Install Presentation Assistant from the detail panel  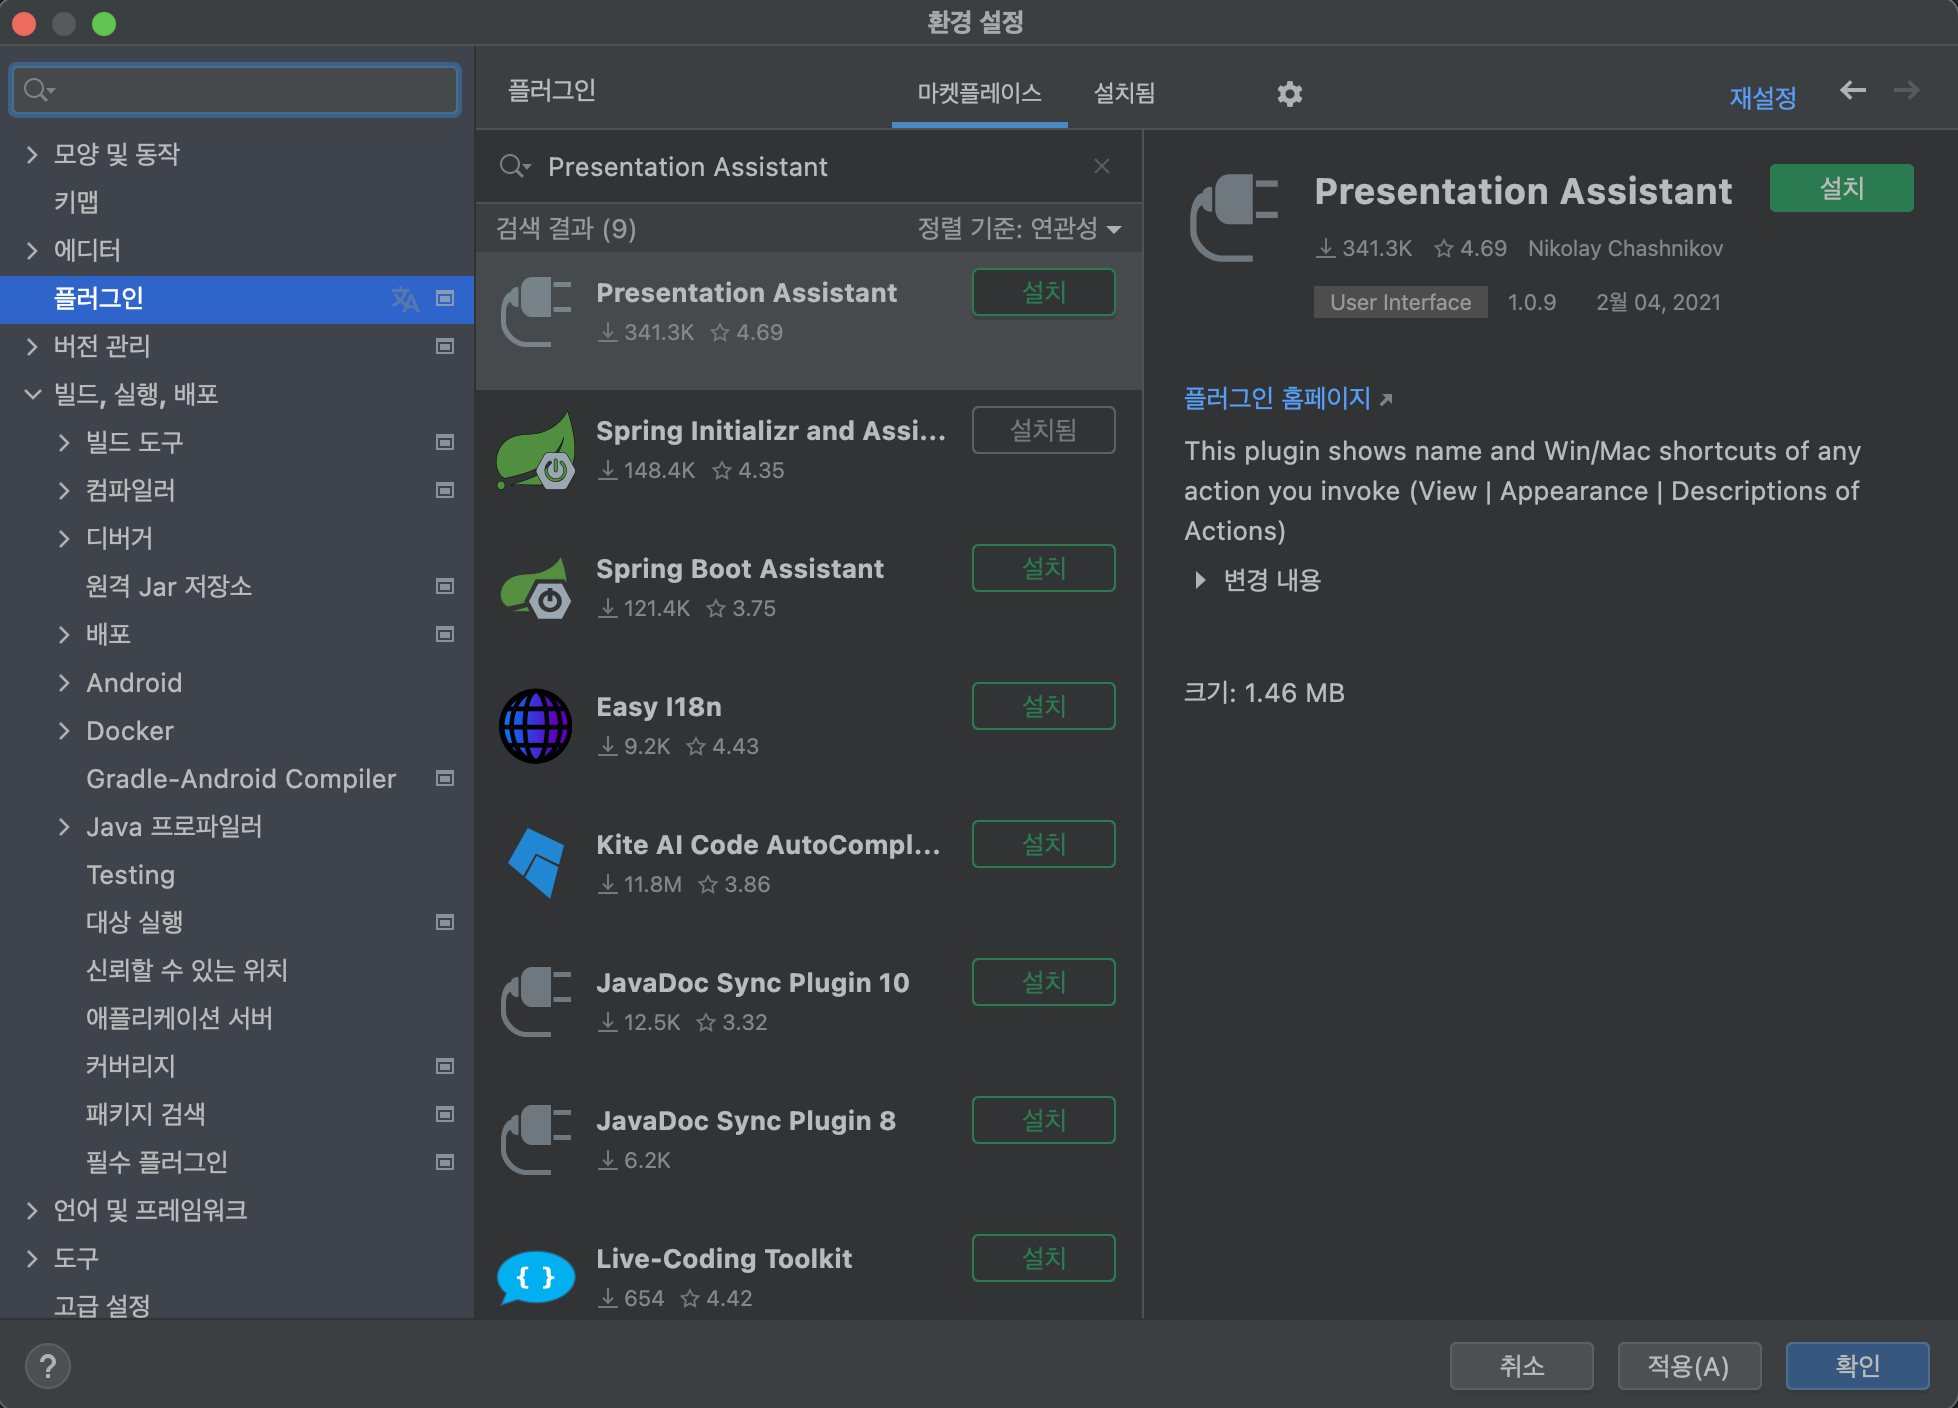(1840, 188)
